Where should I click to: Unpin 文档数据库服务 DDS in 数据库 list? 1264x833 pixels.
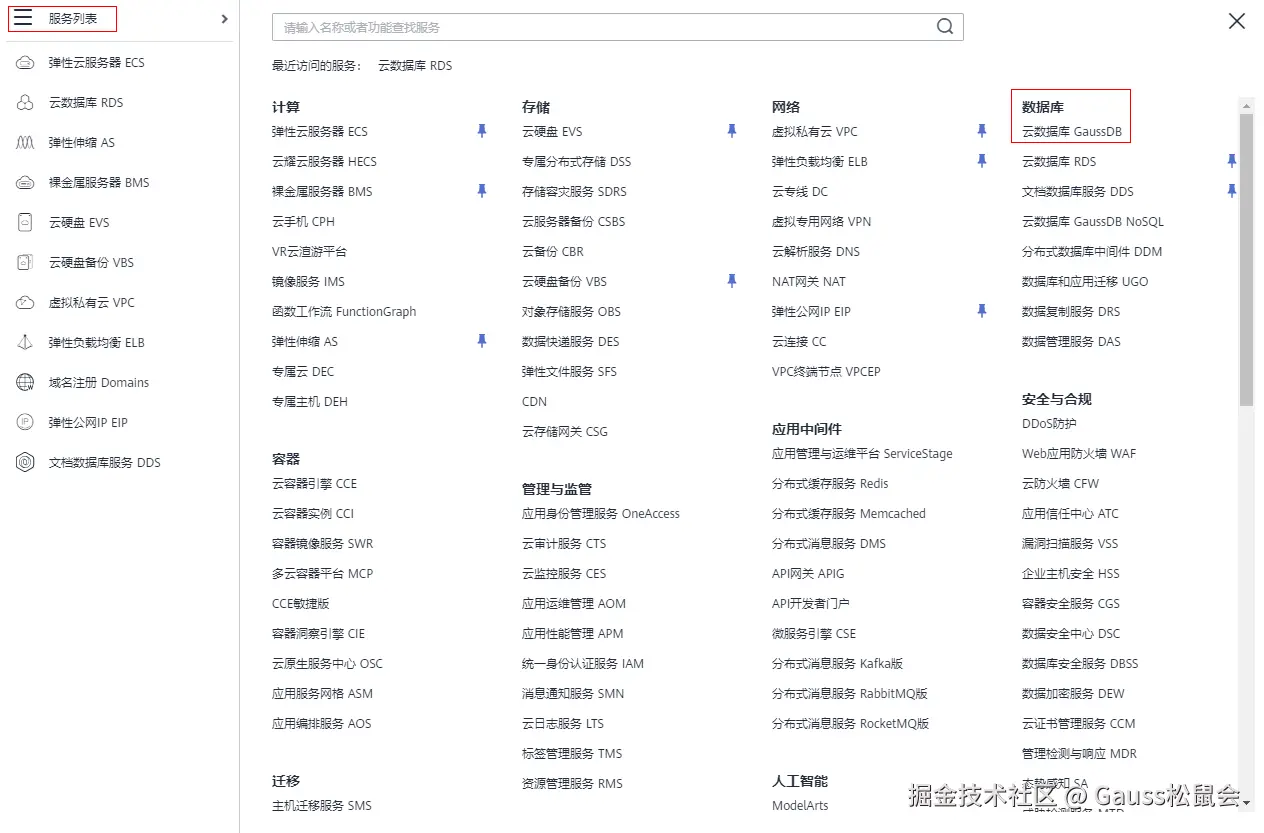[x=1232, y=191]
